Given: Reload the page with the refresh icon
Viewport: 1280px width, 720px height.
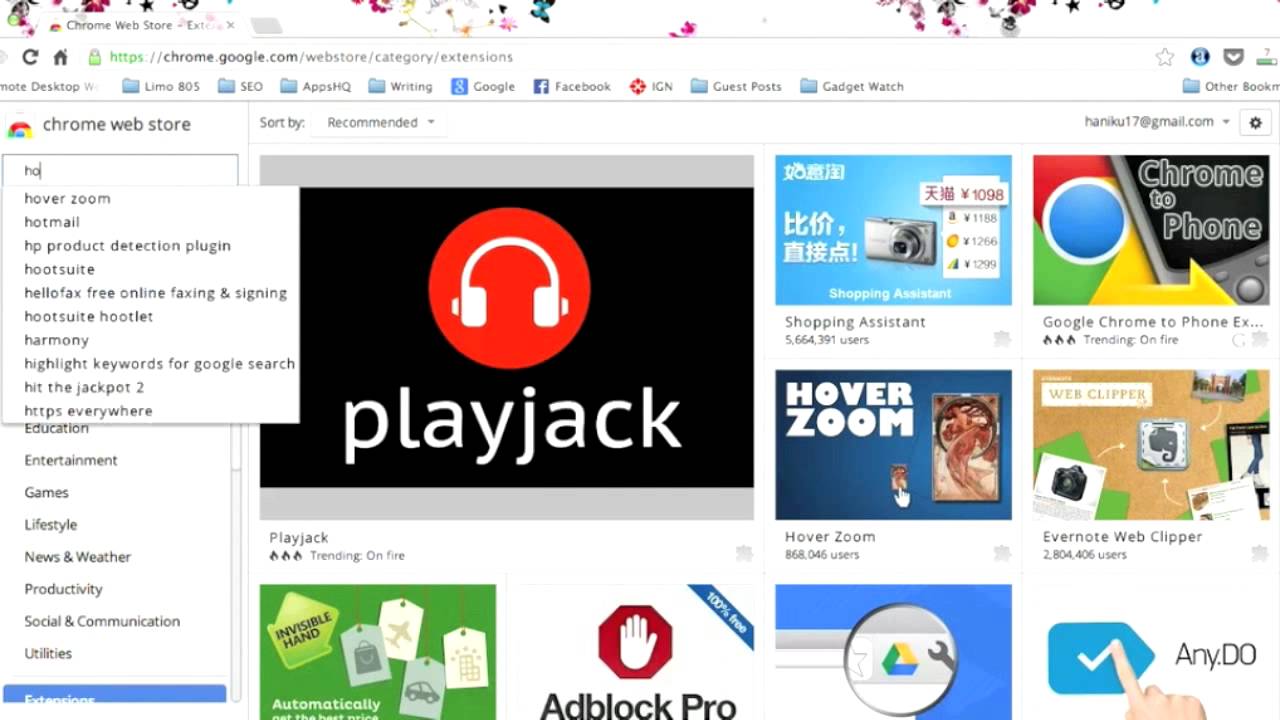Looking at the screenshot, I should [30, 57].
